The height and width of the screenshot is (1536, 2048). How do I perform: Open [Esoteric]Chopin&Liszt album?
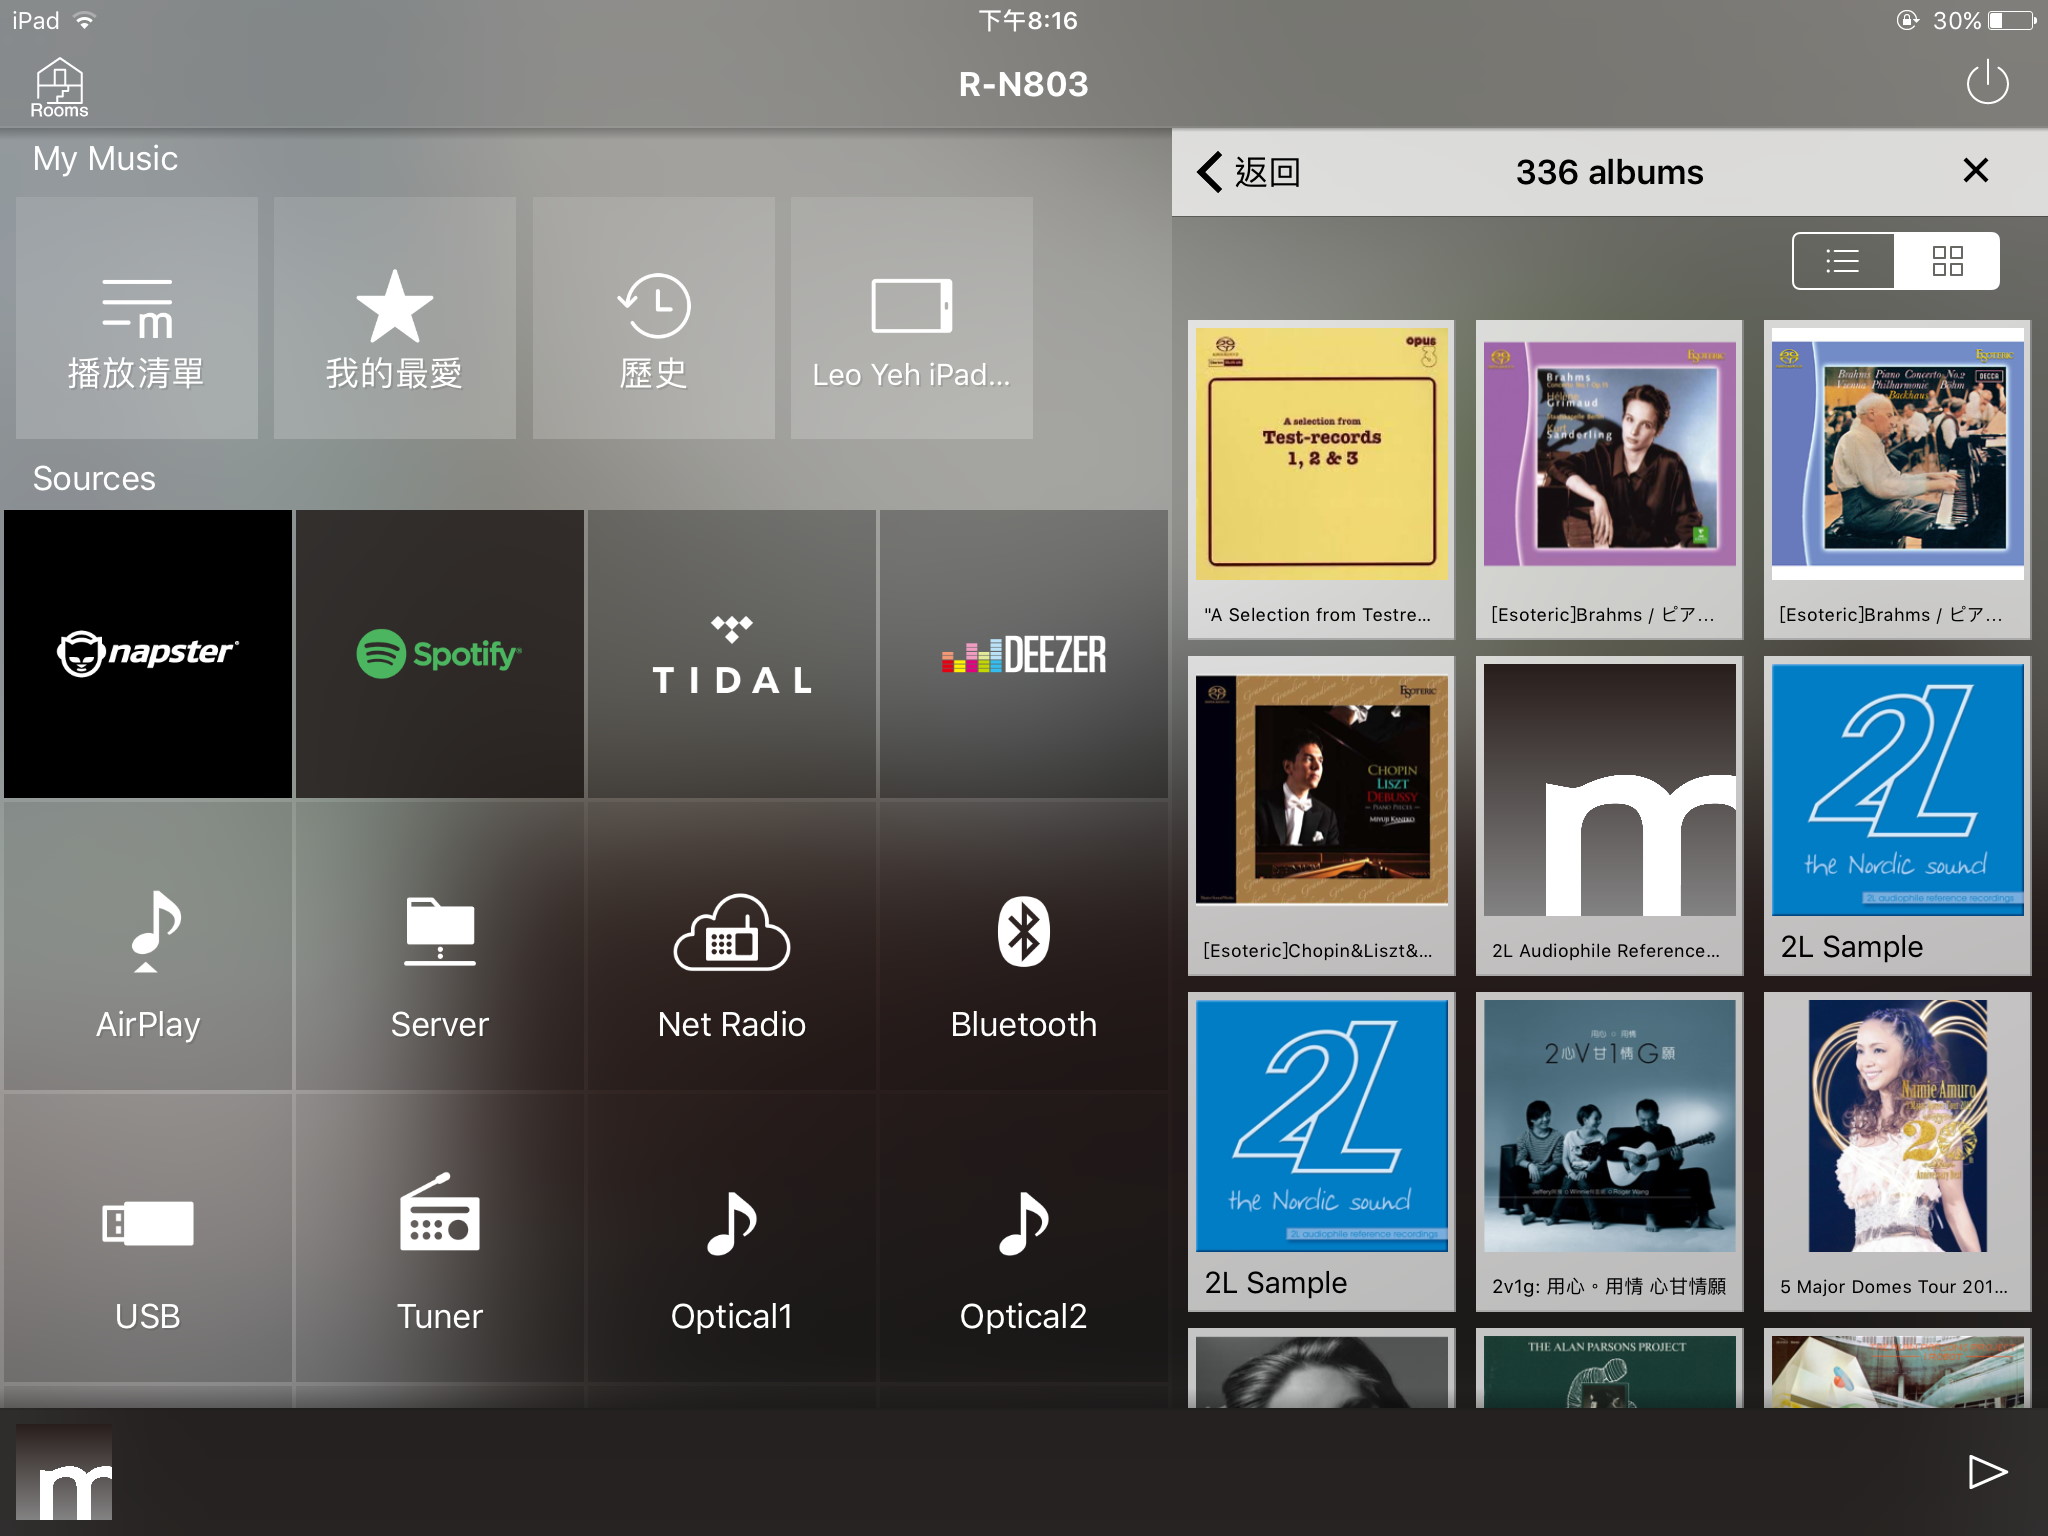(x=1321, y=815)
